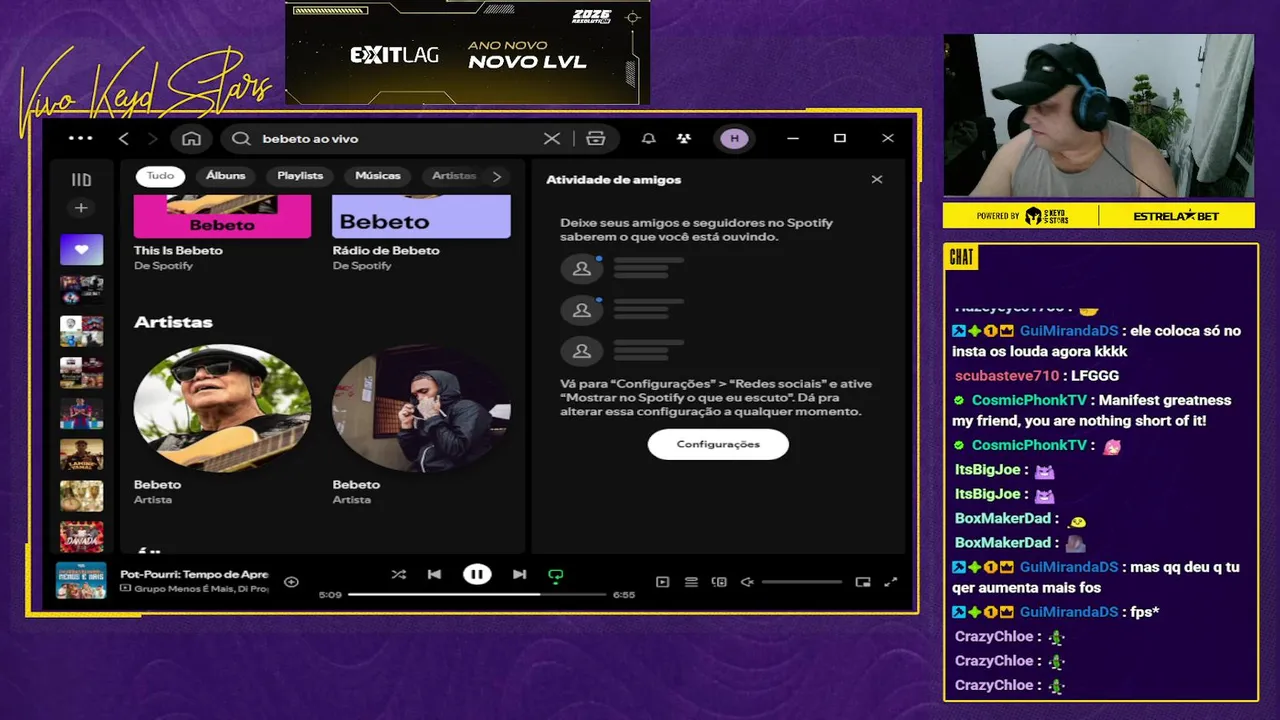Open the Rádio de Bebeto cover

point(421,216)
